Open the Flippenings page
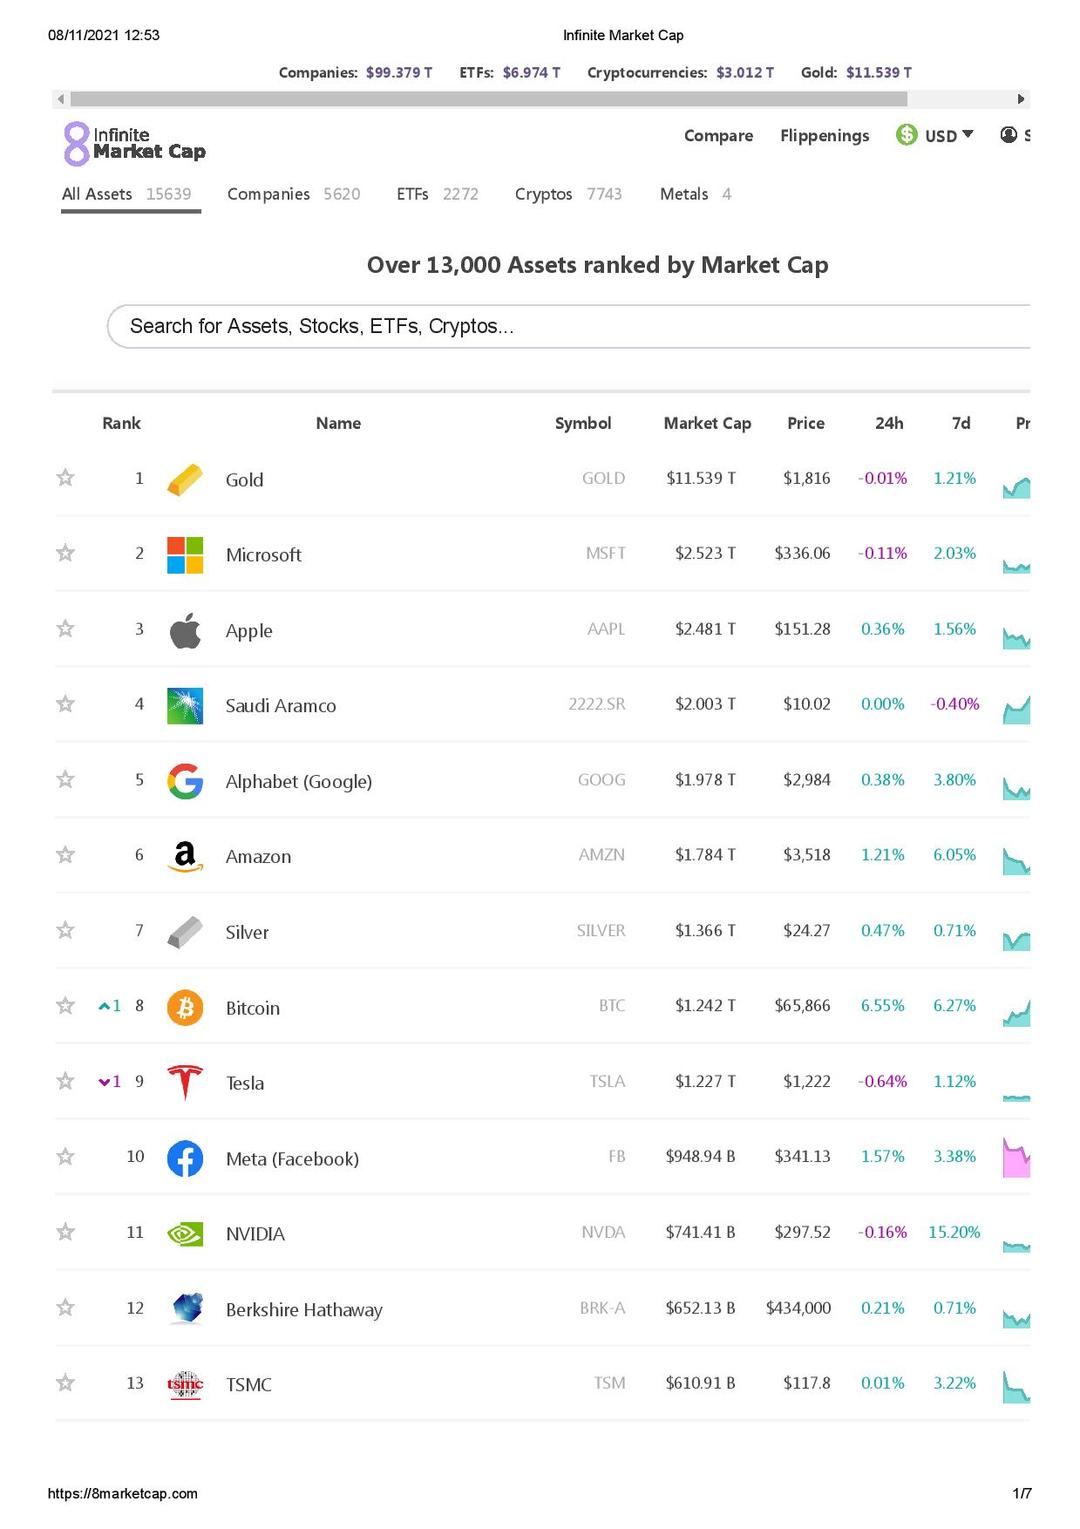The width and height of the screenshot is (1080, 1529). click(x=824, y=136)
